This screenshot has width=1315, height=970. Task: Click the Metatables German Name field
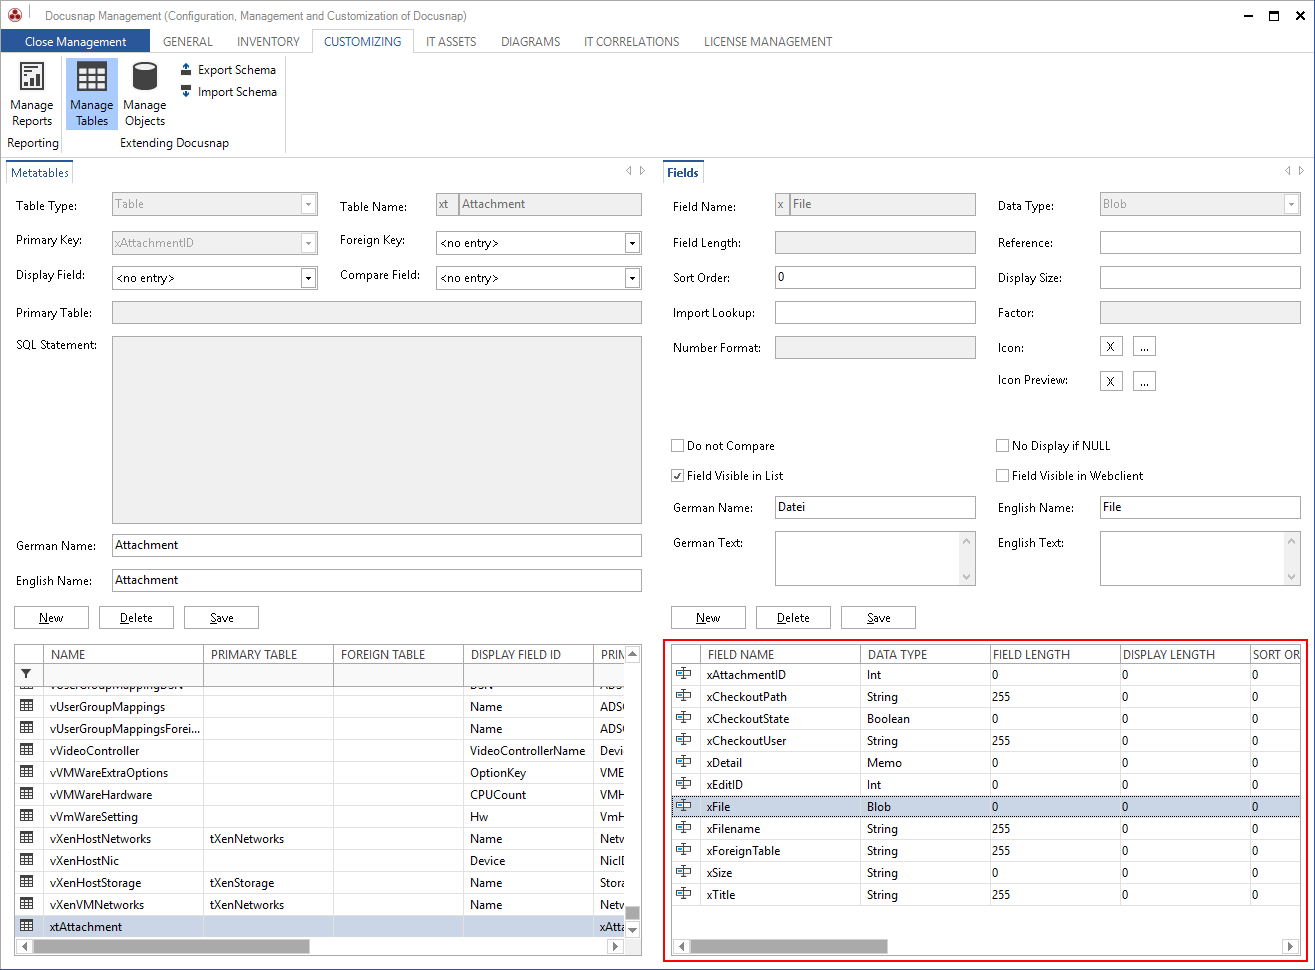tap(377, 545)
